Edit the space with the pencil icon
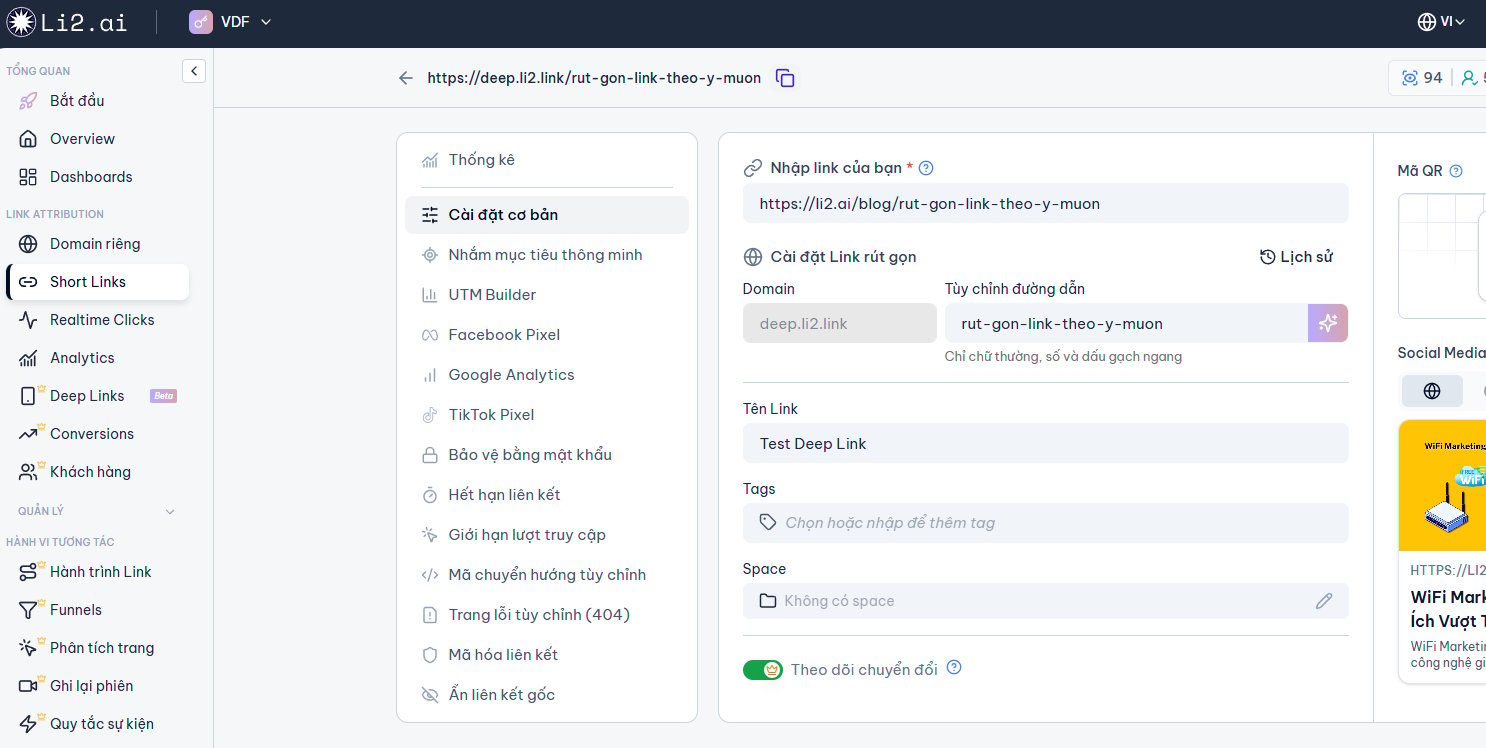Image resolution: width=1486 pixels, height=748 pixels. click(1324, 601)
